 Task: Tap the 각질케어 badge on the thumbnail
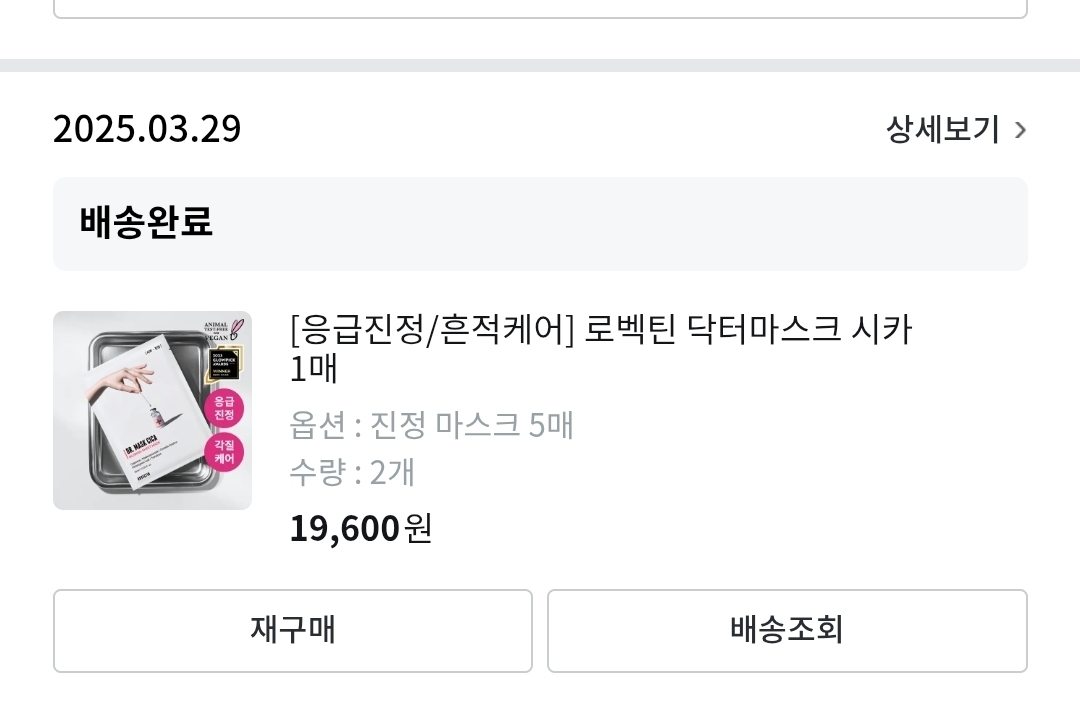click(x=226, y=452)
